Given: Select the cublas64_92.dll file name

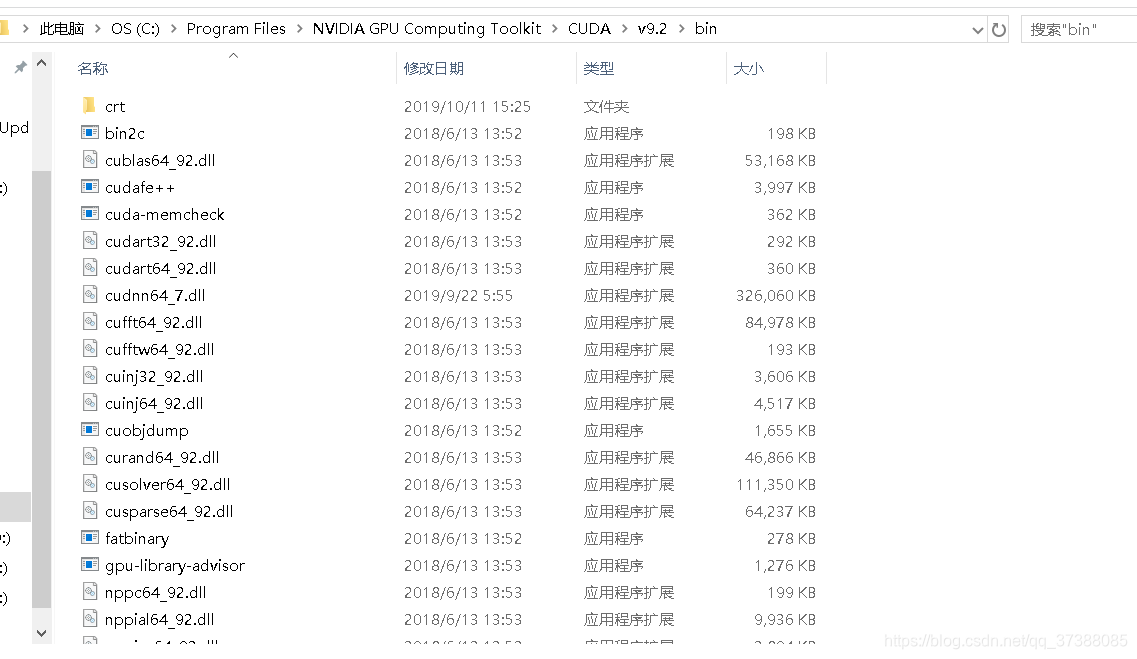Looking at the screenshot, I should 160,160.
